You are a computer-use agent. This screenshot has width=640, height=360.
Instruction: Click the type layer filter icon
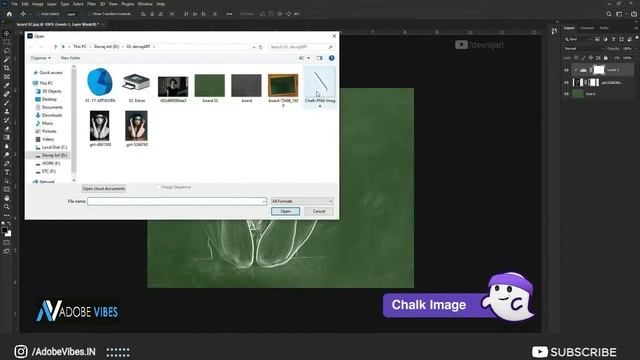coord(613,39)
